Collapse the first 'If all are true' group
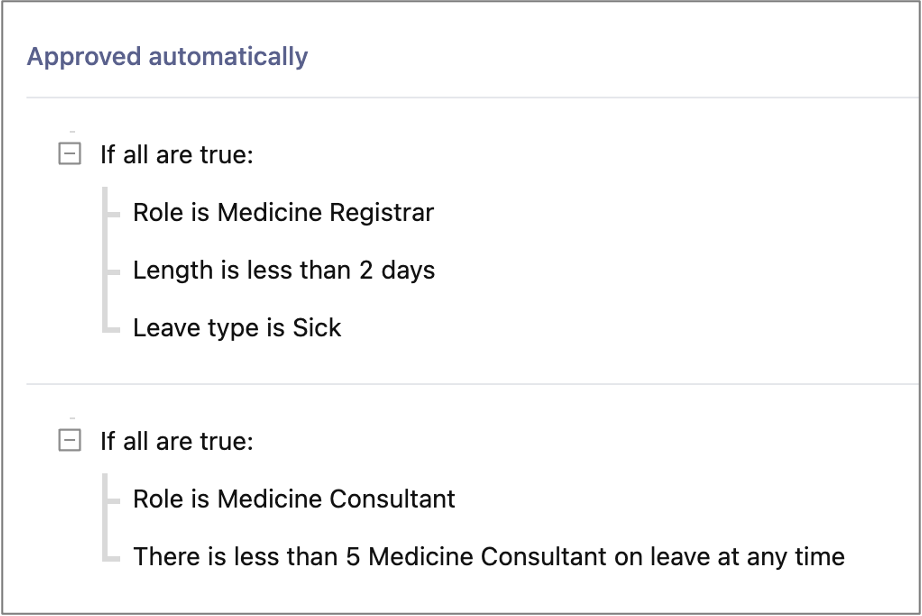The image size is (922, 616). tap(69, 154)
